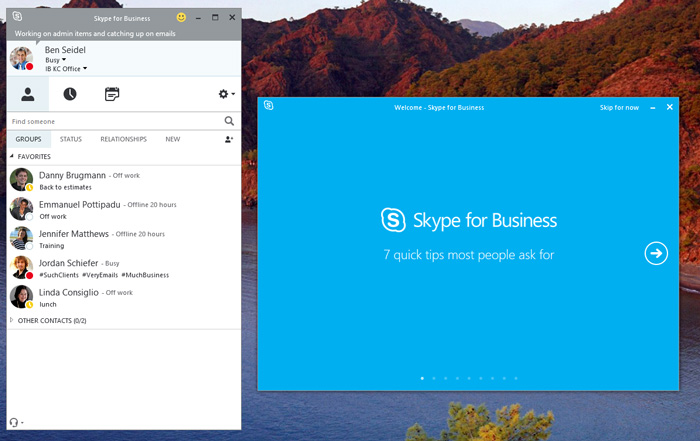Screen dimensions: 700x441
Task: Click the 'lunch' note under Linda
Action: click(x=48, y=304)
